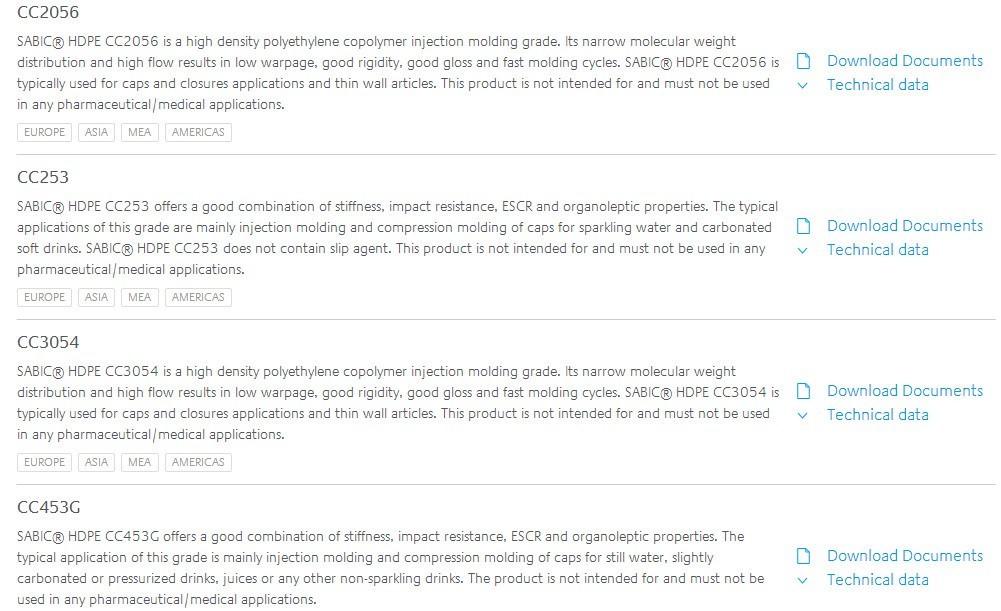This screenshot has width=1001, height=611.
Task: Expand CC453G Technical data chevron
Action: [x=802, y=580]
